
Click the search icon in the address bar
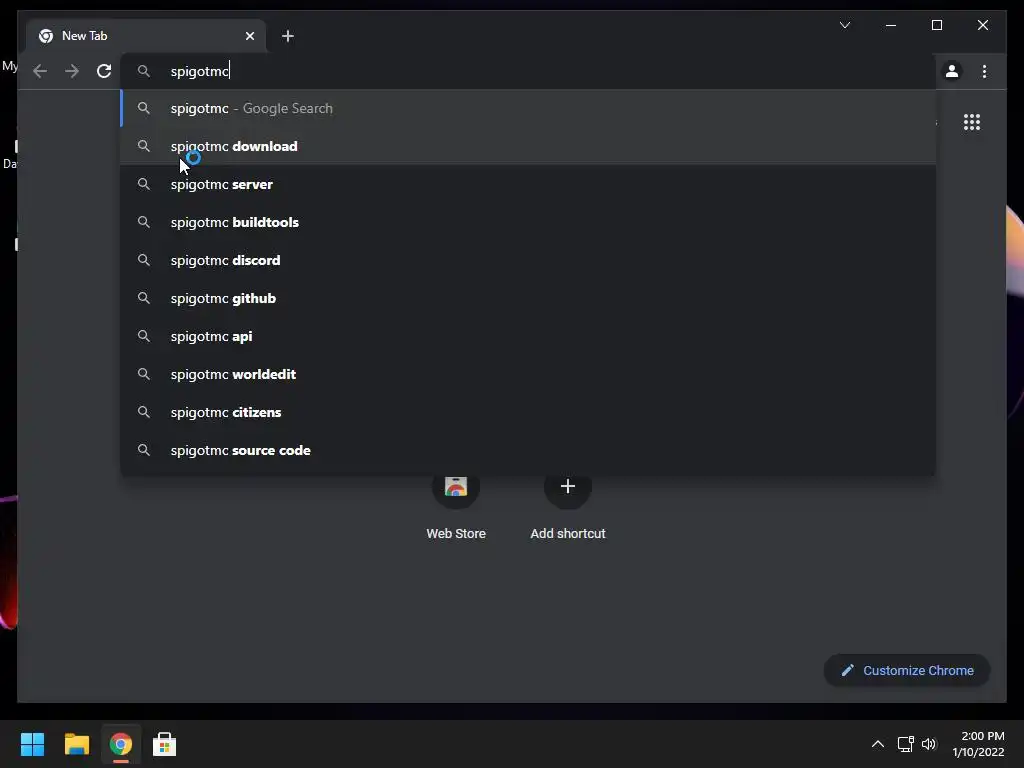point(144,71)
